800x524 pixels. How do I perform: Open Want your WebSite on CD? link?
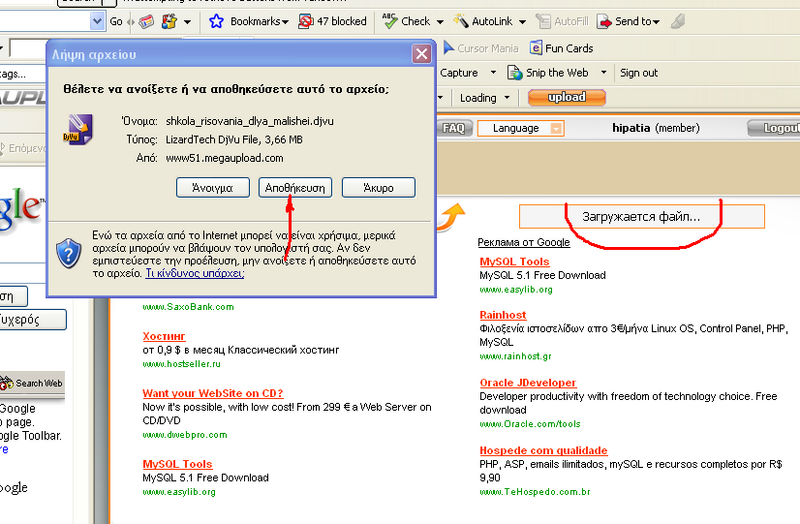(213, 393)
